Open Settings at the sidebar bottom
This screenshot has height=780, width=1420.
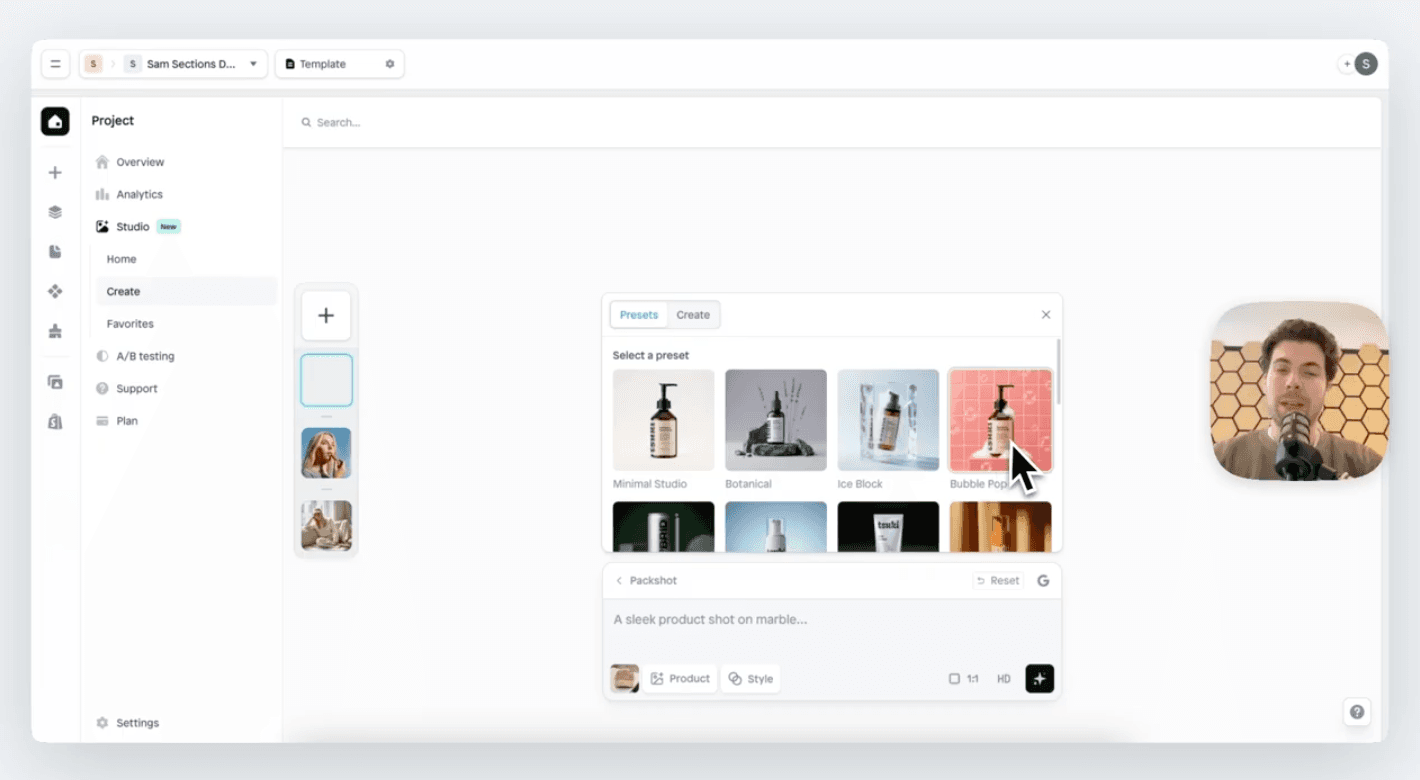[137, 723]
